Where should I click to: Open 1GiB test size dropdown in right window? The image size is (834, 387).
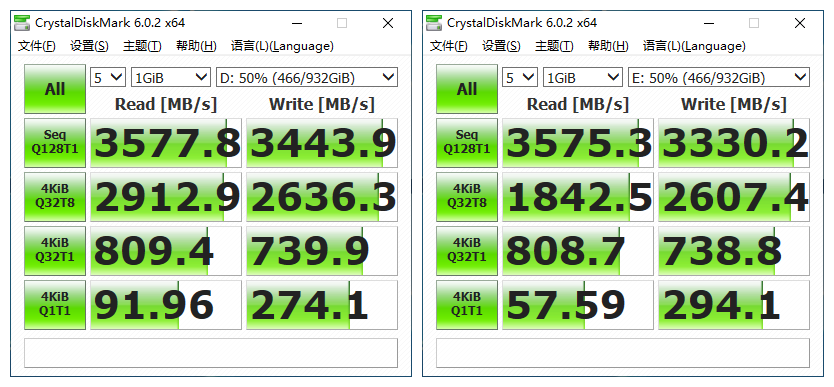(x=583, y=78)
